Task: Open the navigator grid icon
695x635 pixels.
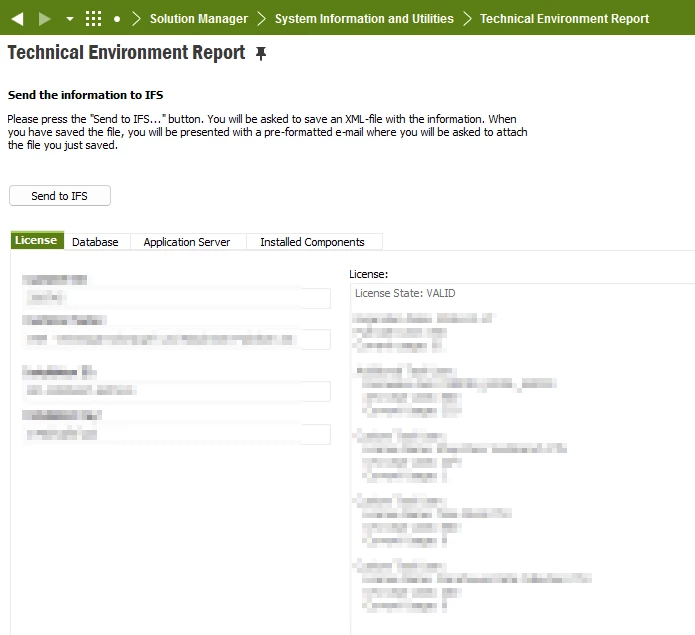Action: point(93,19)
